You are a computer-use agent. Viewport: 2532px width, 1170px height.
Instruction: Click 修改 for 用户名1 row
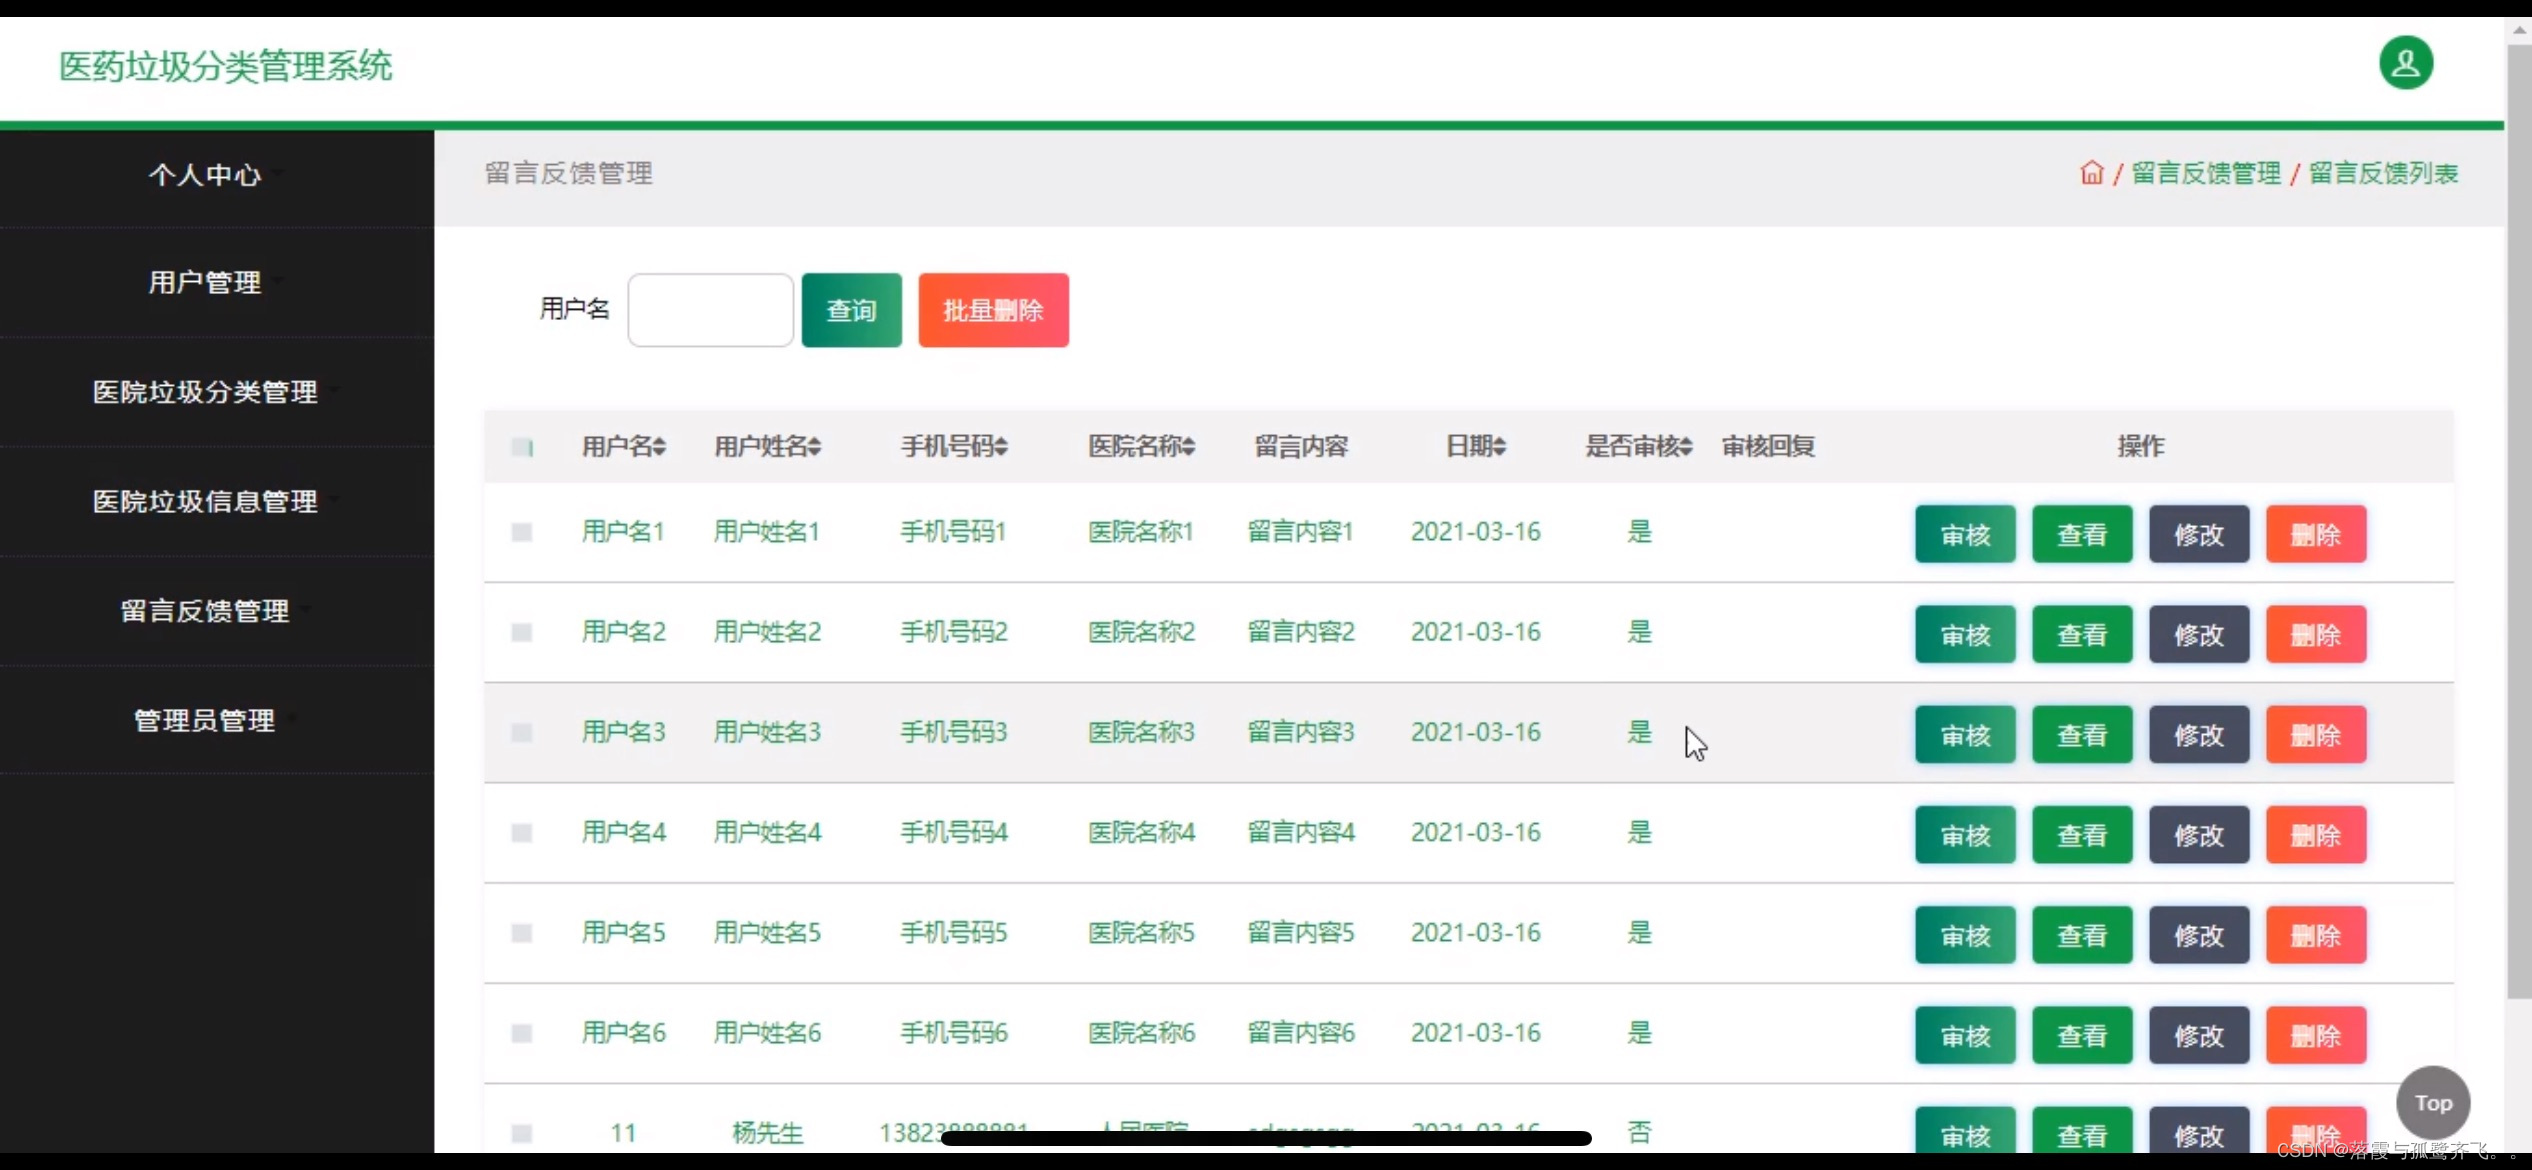[2199, 534]
